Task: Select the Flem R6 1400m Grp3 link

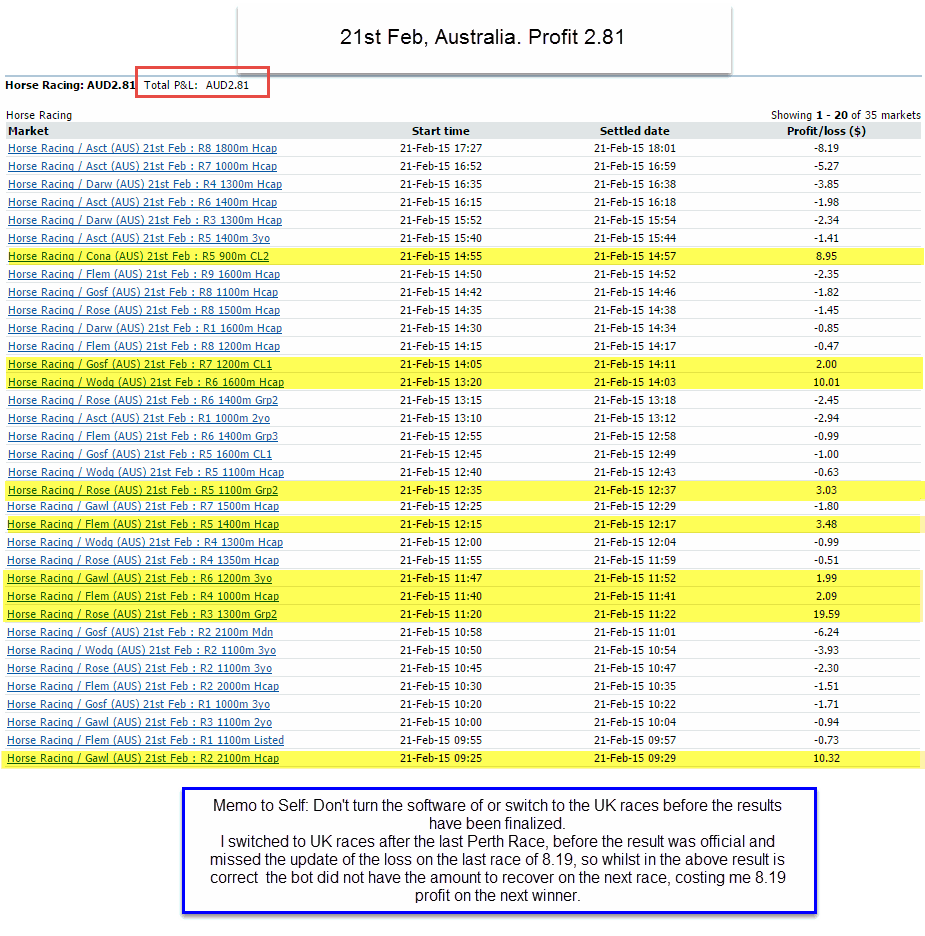Action: pyautogui.click(x=143, y=436)
